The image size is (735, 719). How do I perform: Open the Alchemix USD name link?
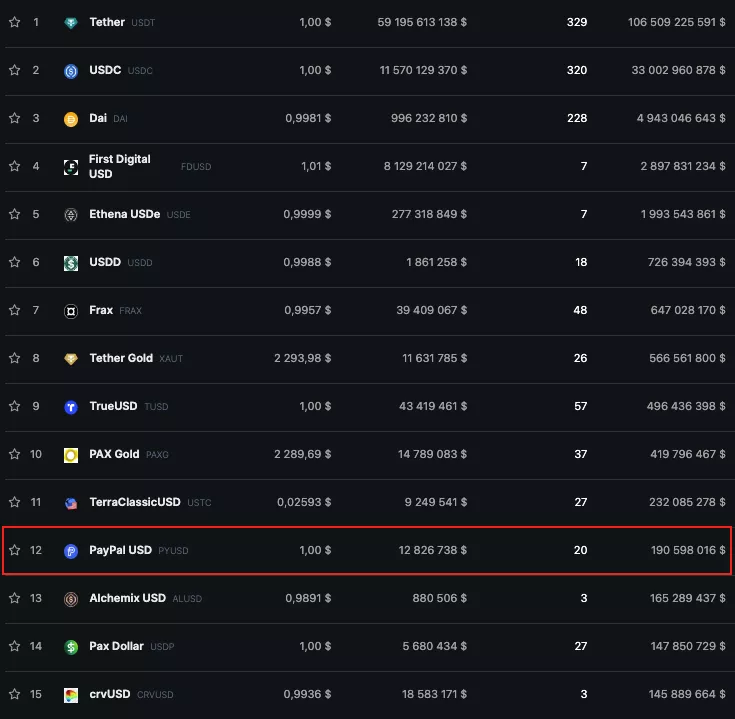point(127,598)
